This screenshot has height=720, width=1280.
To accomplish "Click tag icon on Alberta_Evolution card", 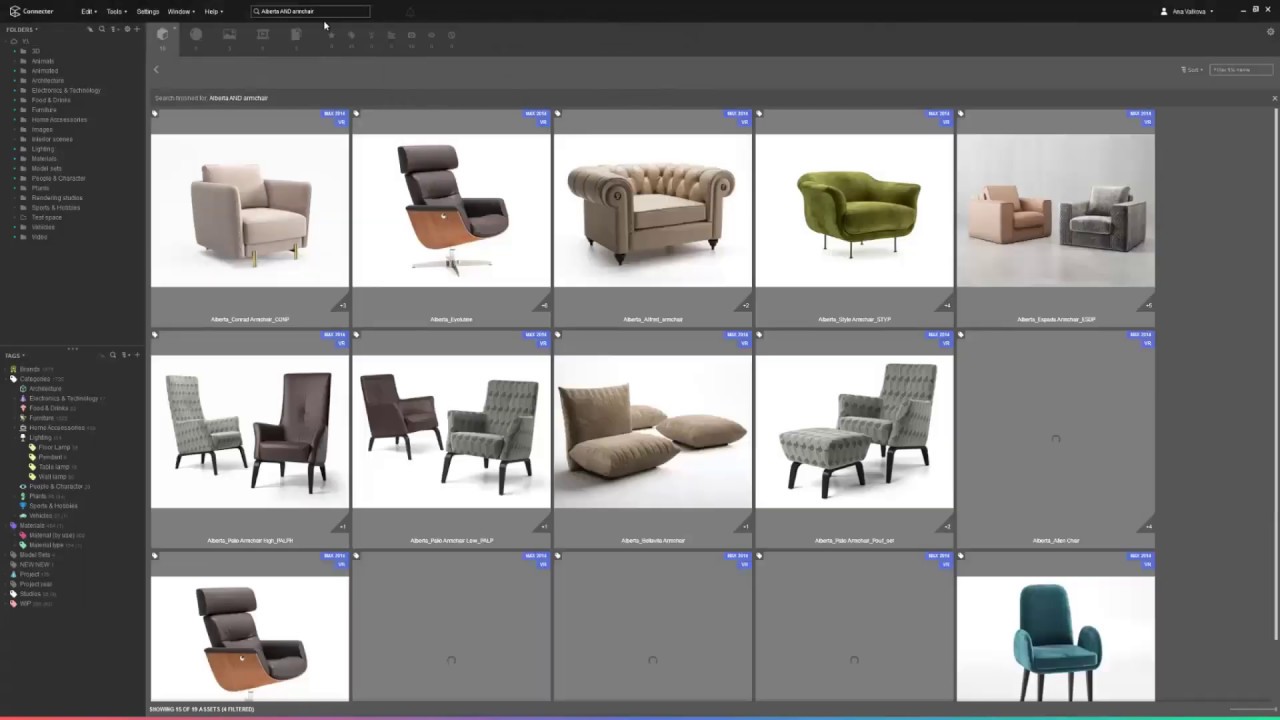I will pyautogui.click(x=356, y=114).
